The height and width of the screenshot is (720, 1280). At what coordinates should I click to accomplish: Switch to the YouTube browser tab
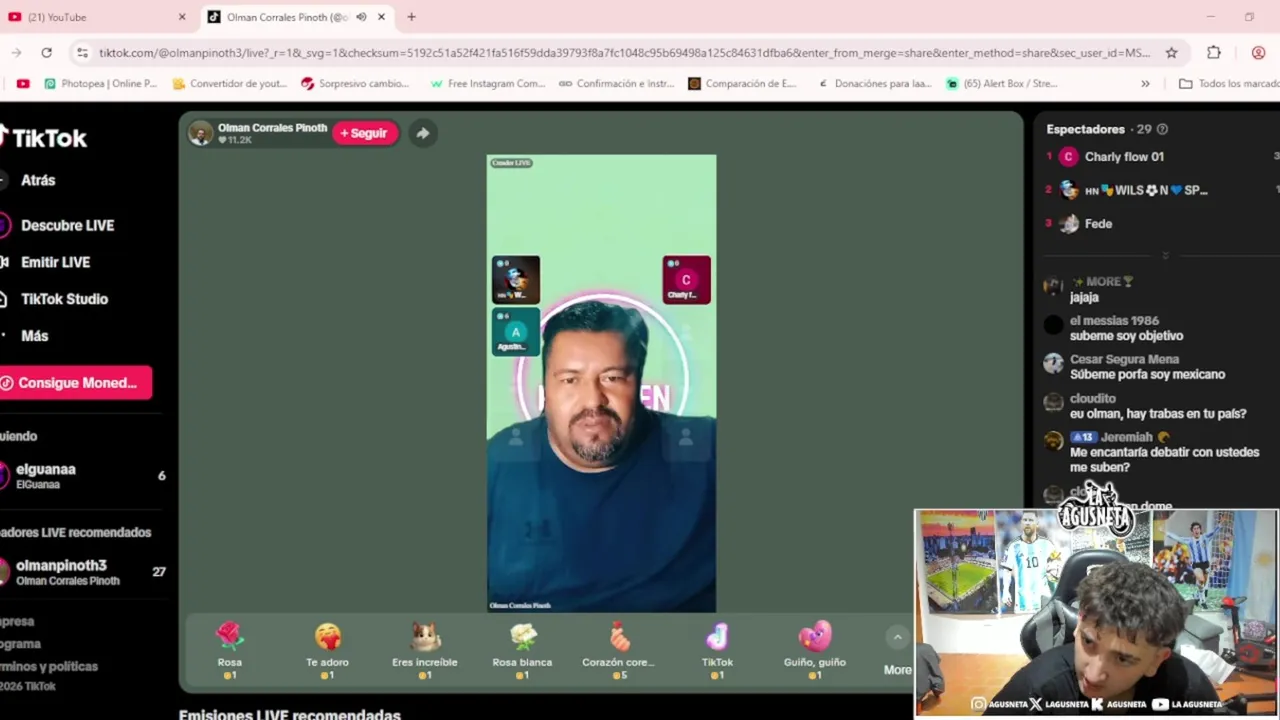[x=97, y=17]
